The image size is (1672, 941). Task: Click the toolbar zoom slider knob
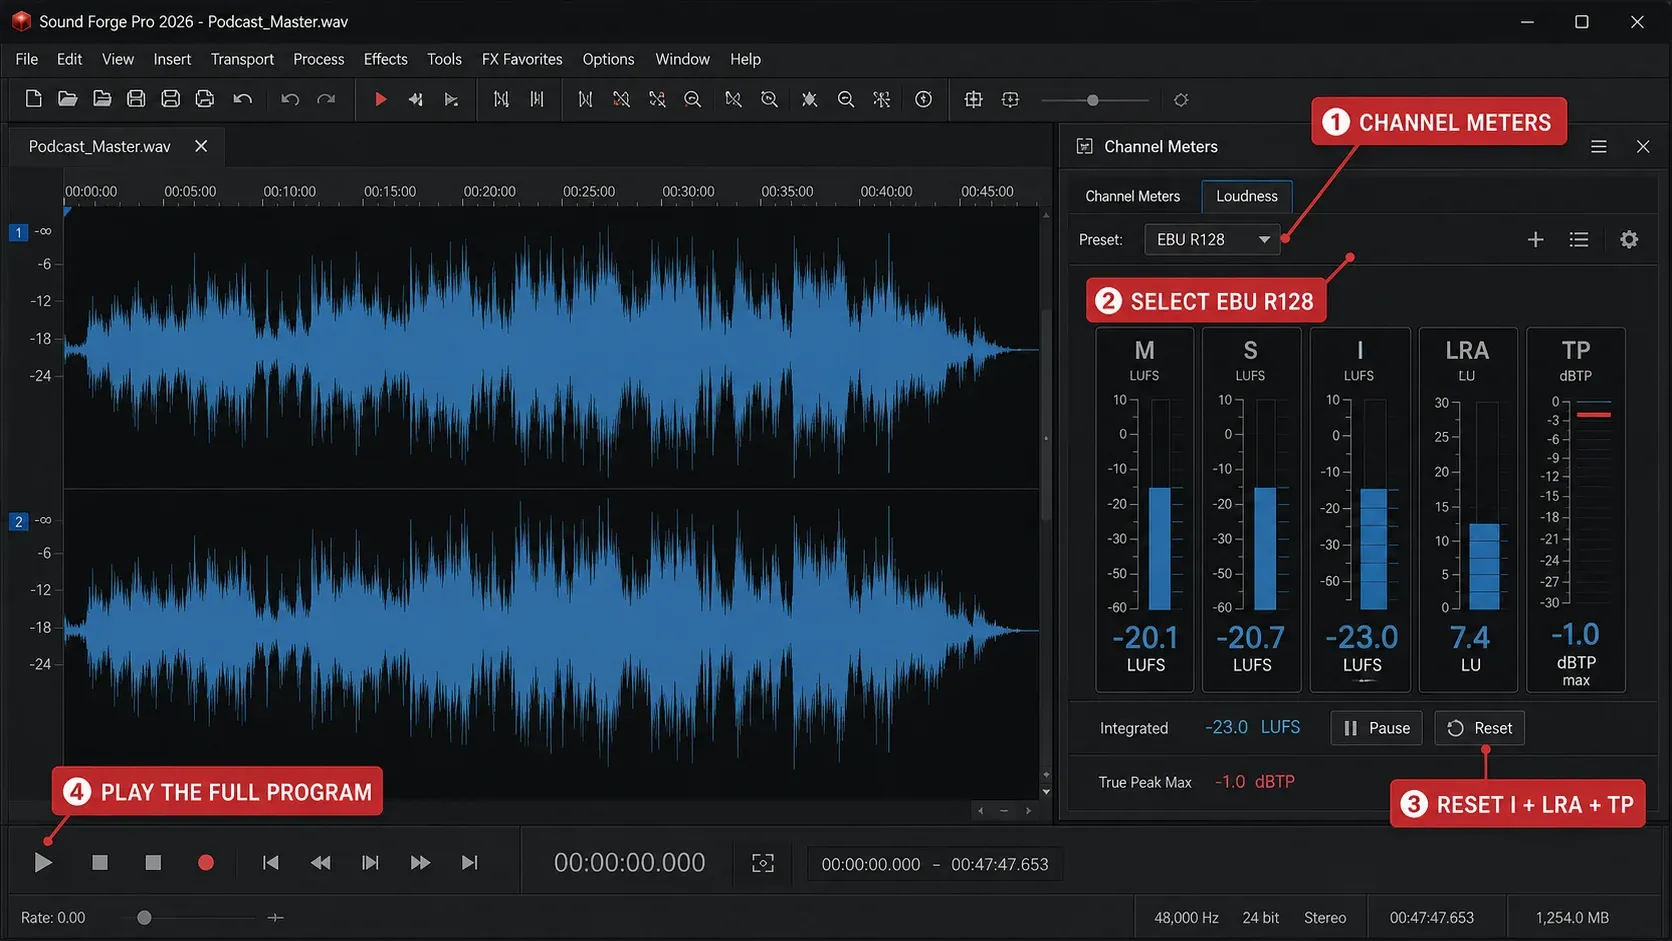point(1093,100)
